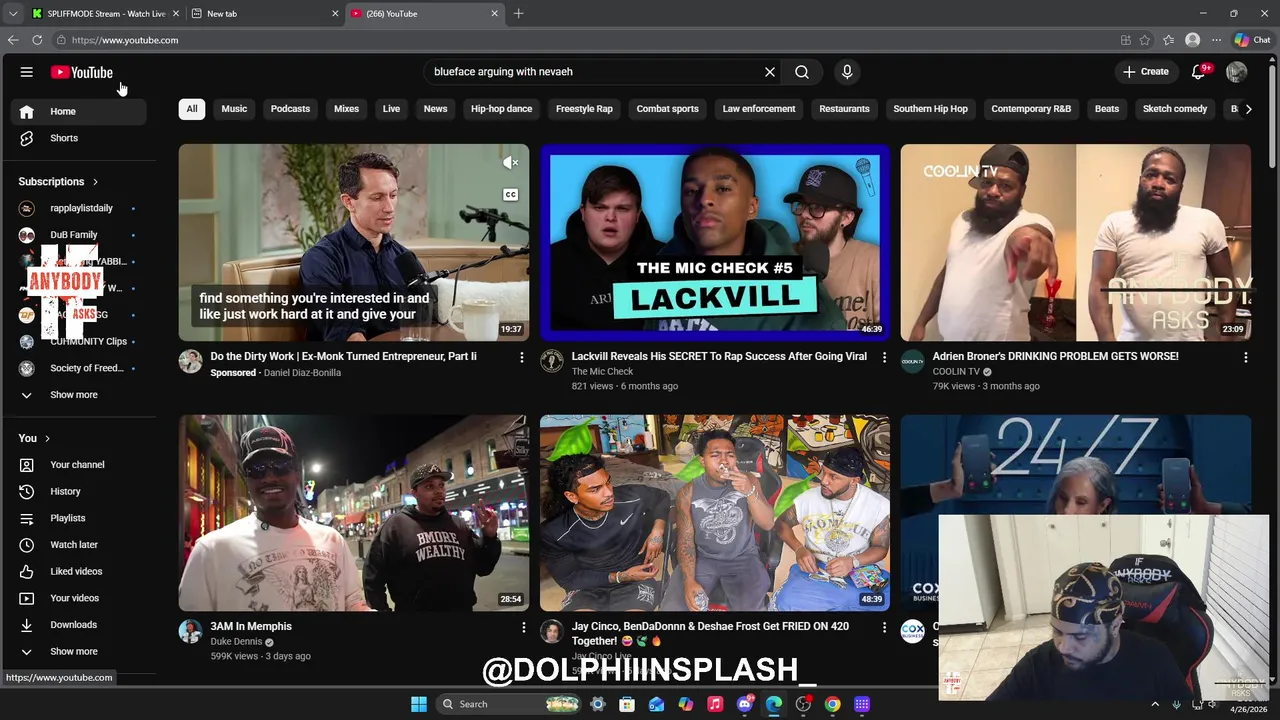Play 3AM In Memphis thumbnail
1280x720 pixels.
click(354, 513)
